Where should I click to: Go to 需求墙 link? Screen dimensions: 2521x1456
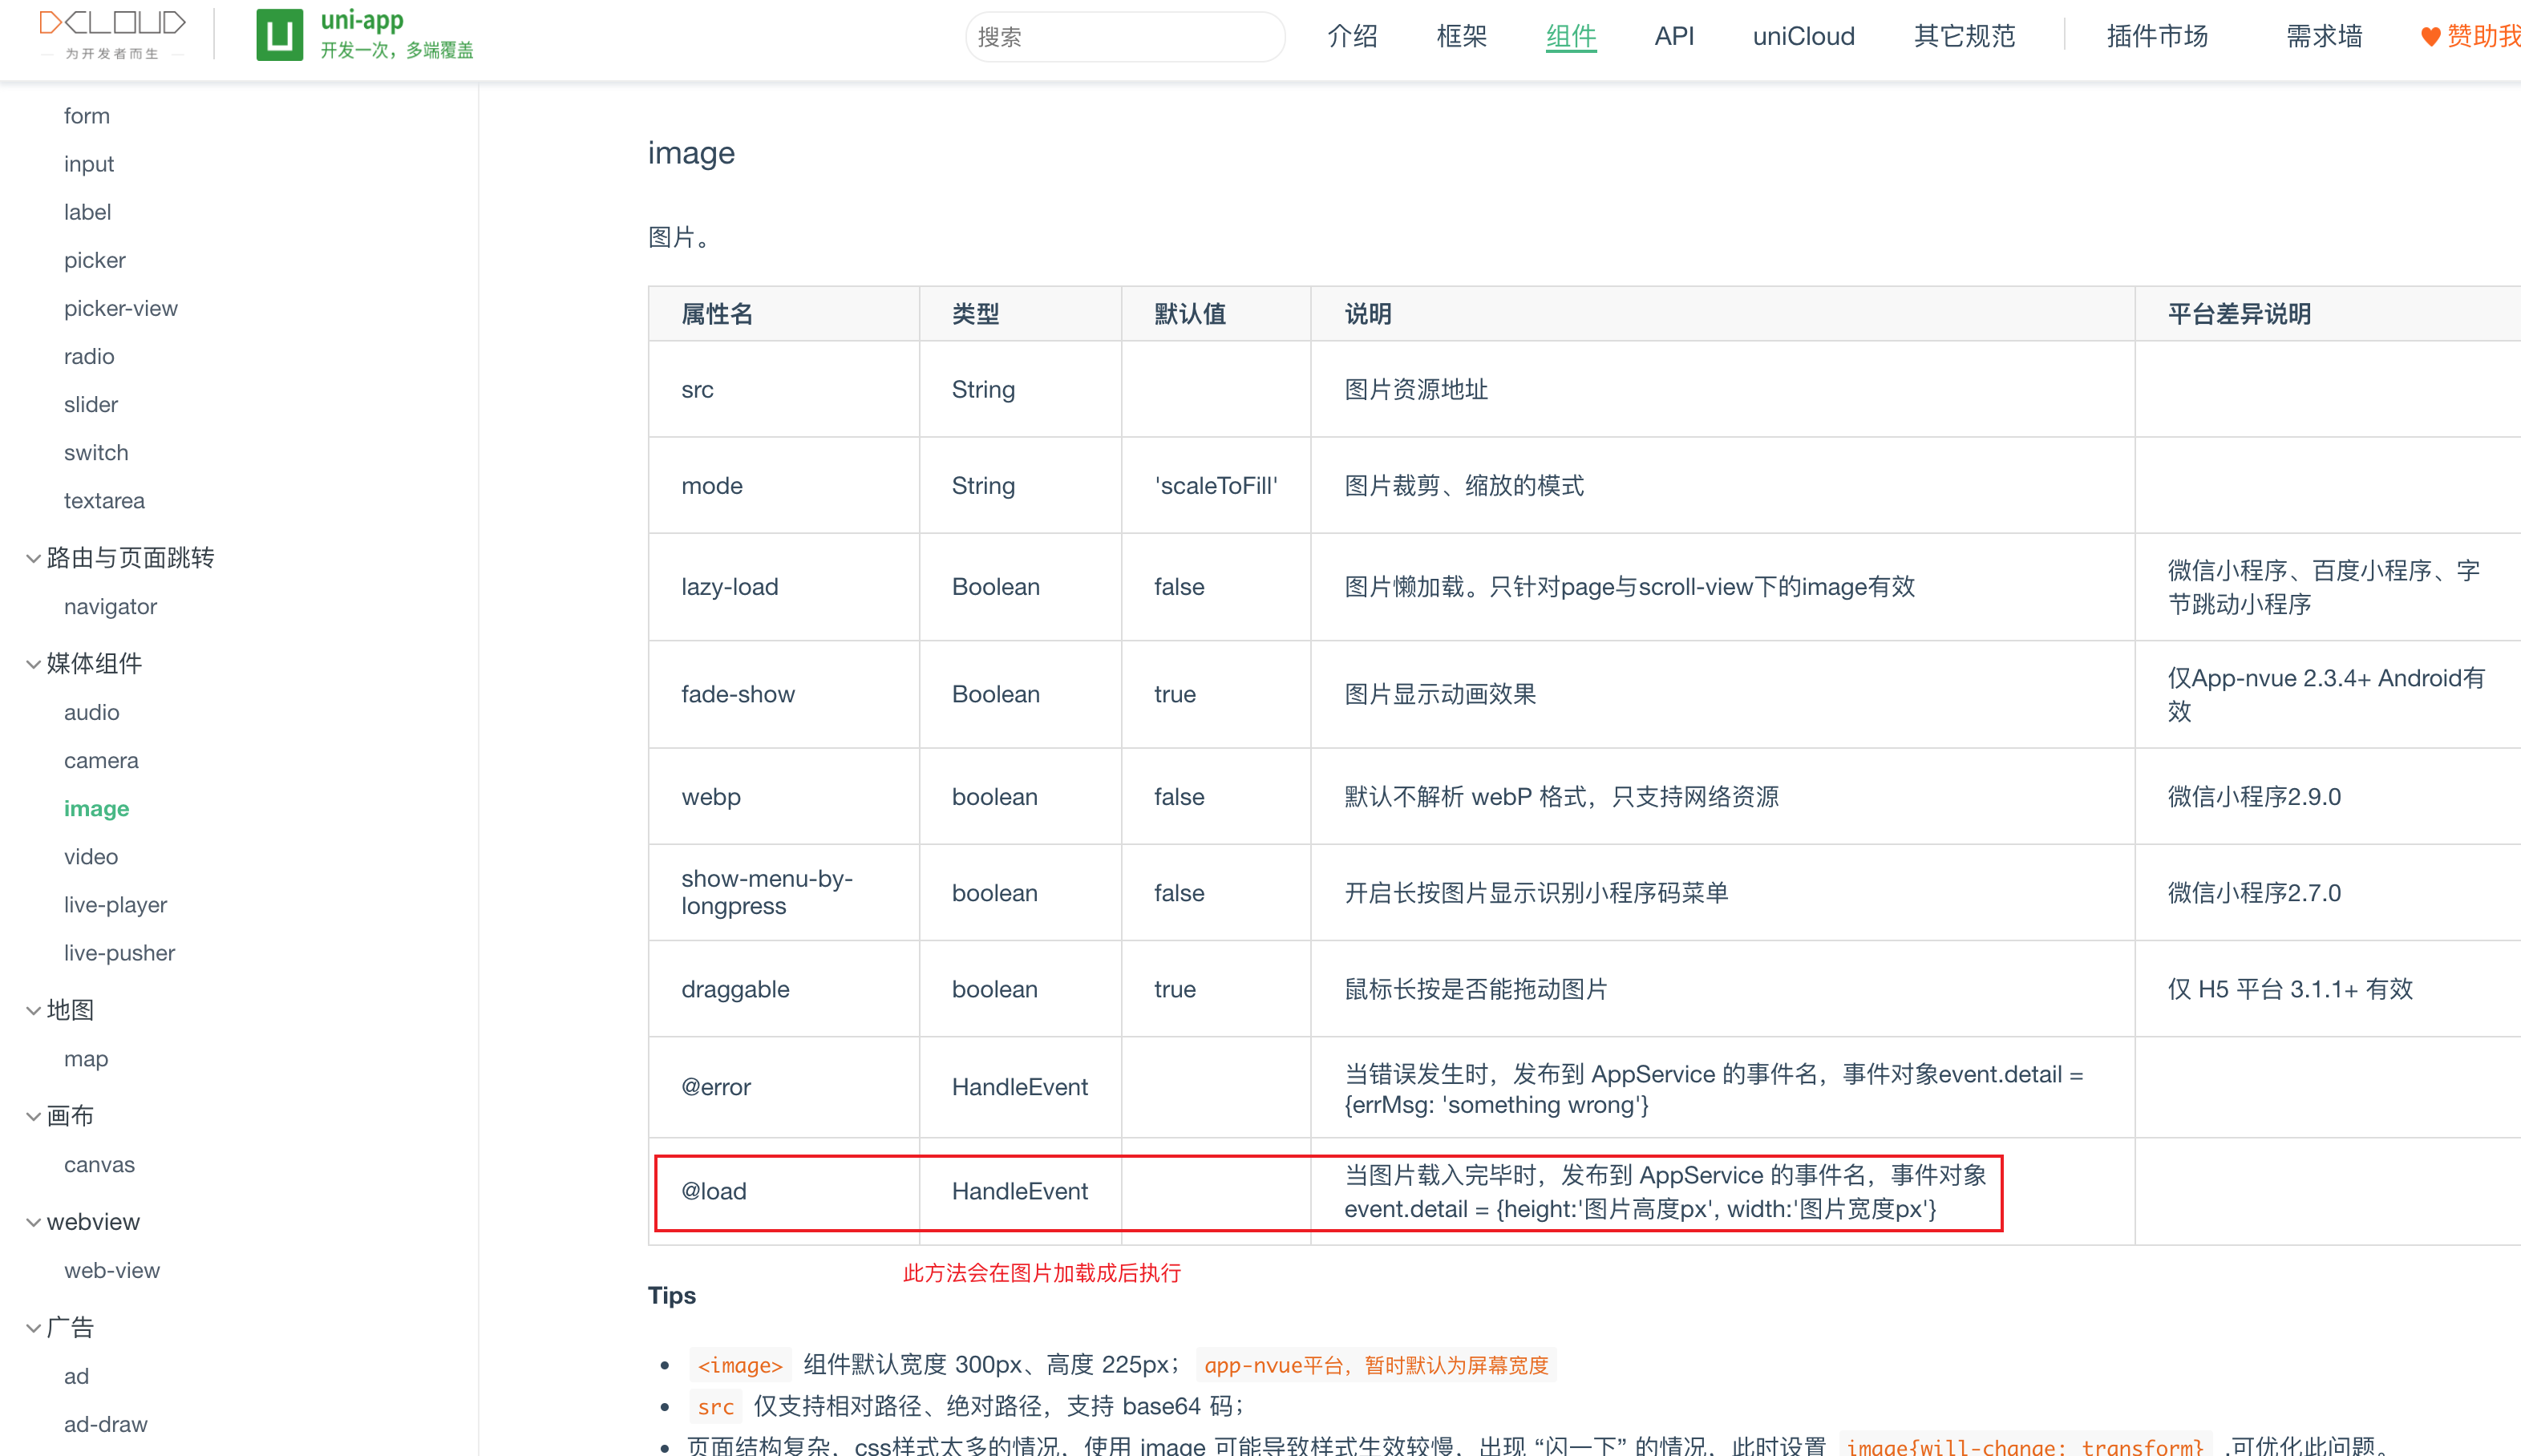2324,37
